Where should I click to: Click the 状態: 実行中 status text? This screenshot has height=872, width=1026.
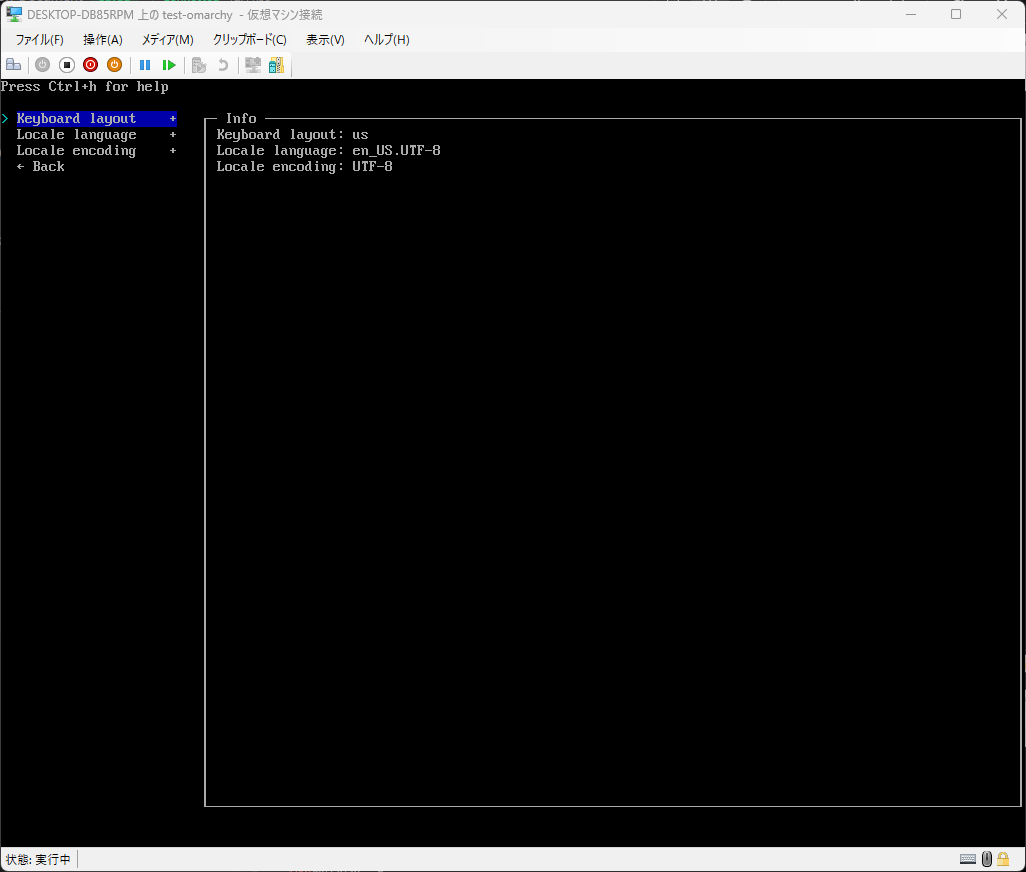pos(38,860)
